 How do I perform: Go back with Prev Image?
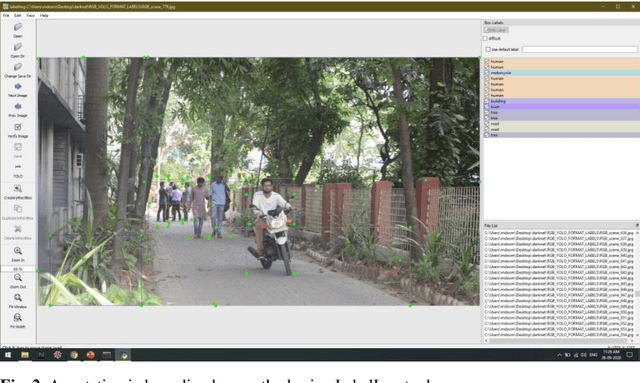point(18,110)
